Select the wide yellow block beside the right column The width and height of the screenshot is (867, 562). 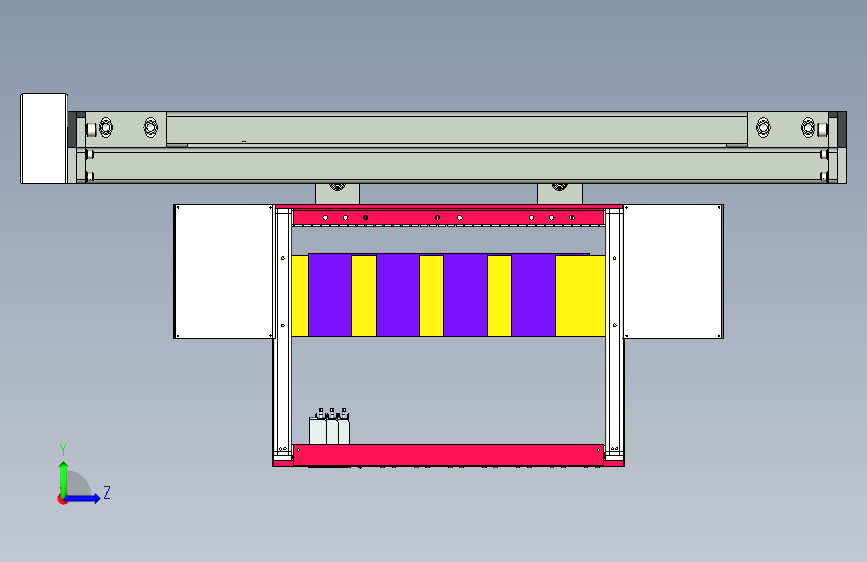580,296
